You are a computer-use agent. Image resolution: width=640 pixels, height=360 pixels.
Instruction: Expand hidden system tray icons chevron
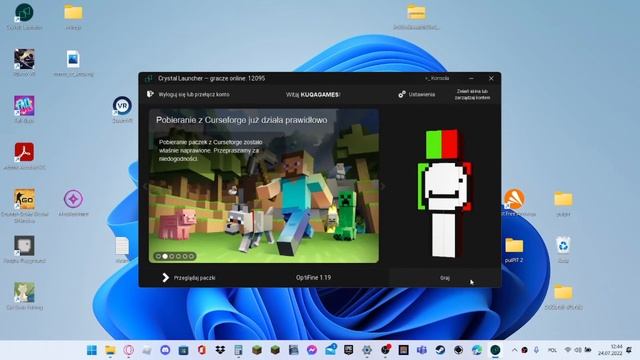click(x=514, y=350)
